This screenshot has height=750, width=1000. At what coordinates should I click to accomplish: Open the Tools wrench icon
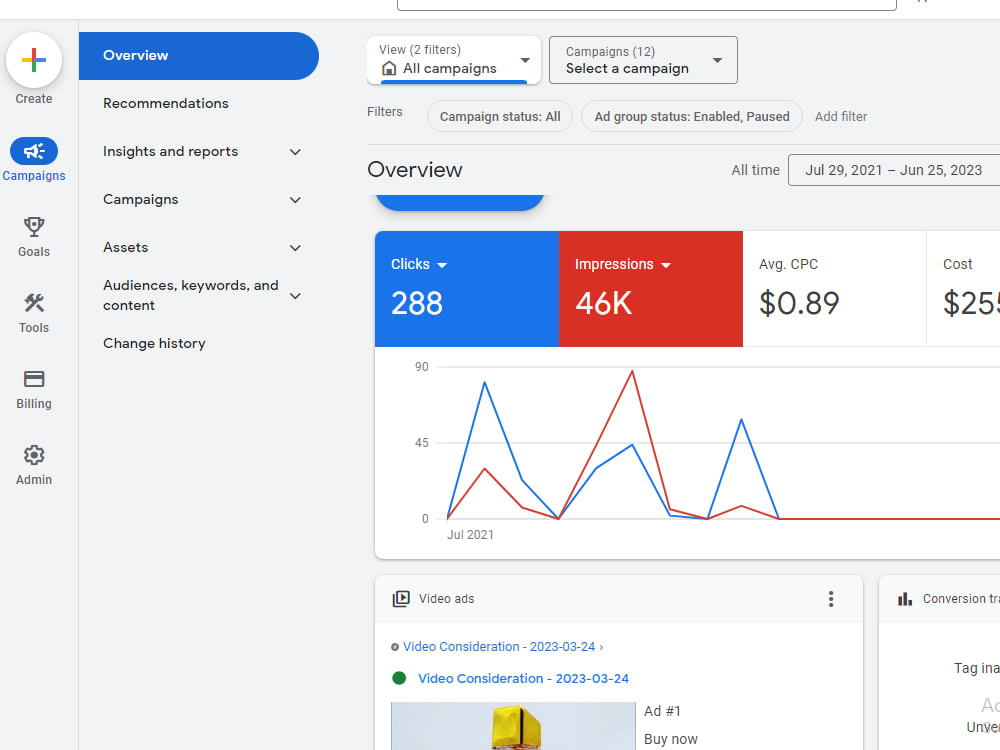coord(34,303)
